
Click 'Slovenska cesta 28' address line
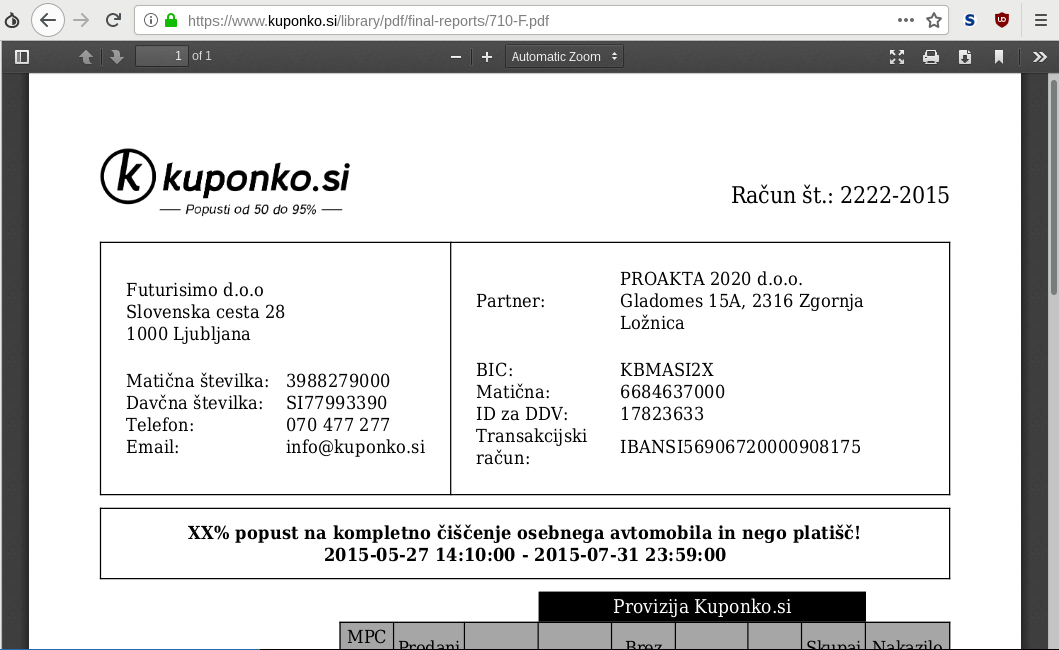(x=205, y=311)
